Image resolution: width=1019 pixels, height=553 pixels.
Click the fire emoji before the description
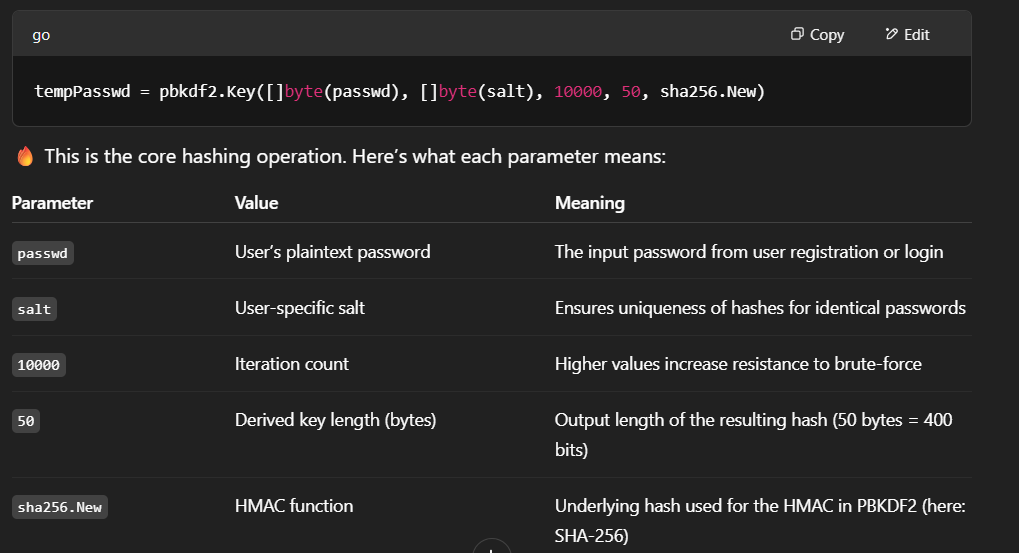point(25,157)
